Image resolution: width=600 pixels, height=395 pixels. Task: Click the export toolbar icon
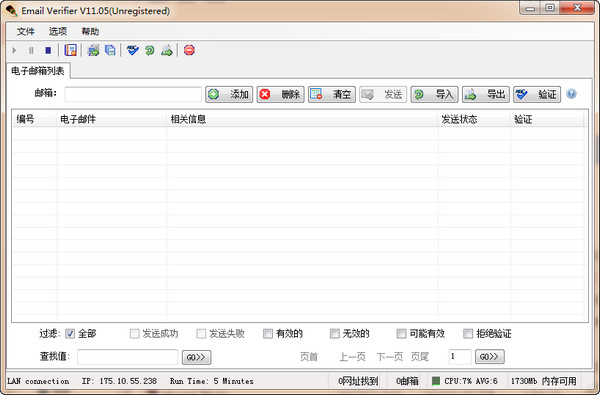point(167,50)
